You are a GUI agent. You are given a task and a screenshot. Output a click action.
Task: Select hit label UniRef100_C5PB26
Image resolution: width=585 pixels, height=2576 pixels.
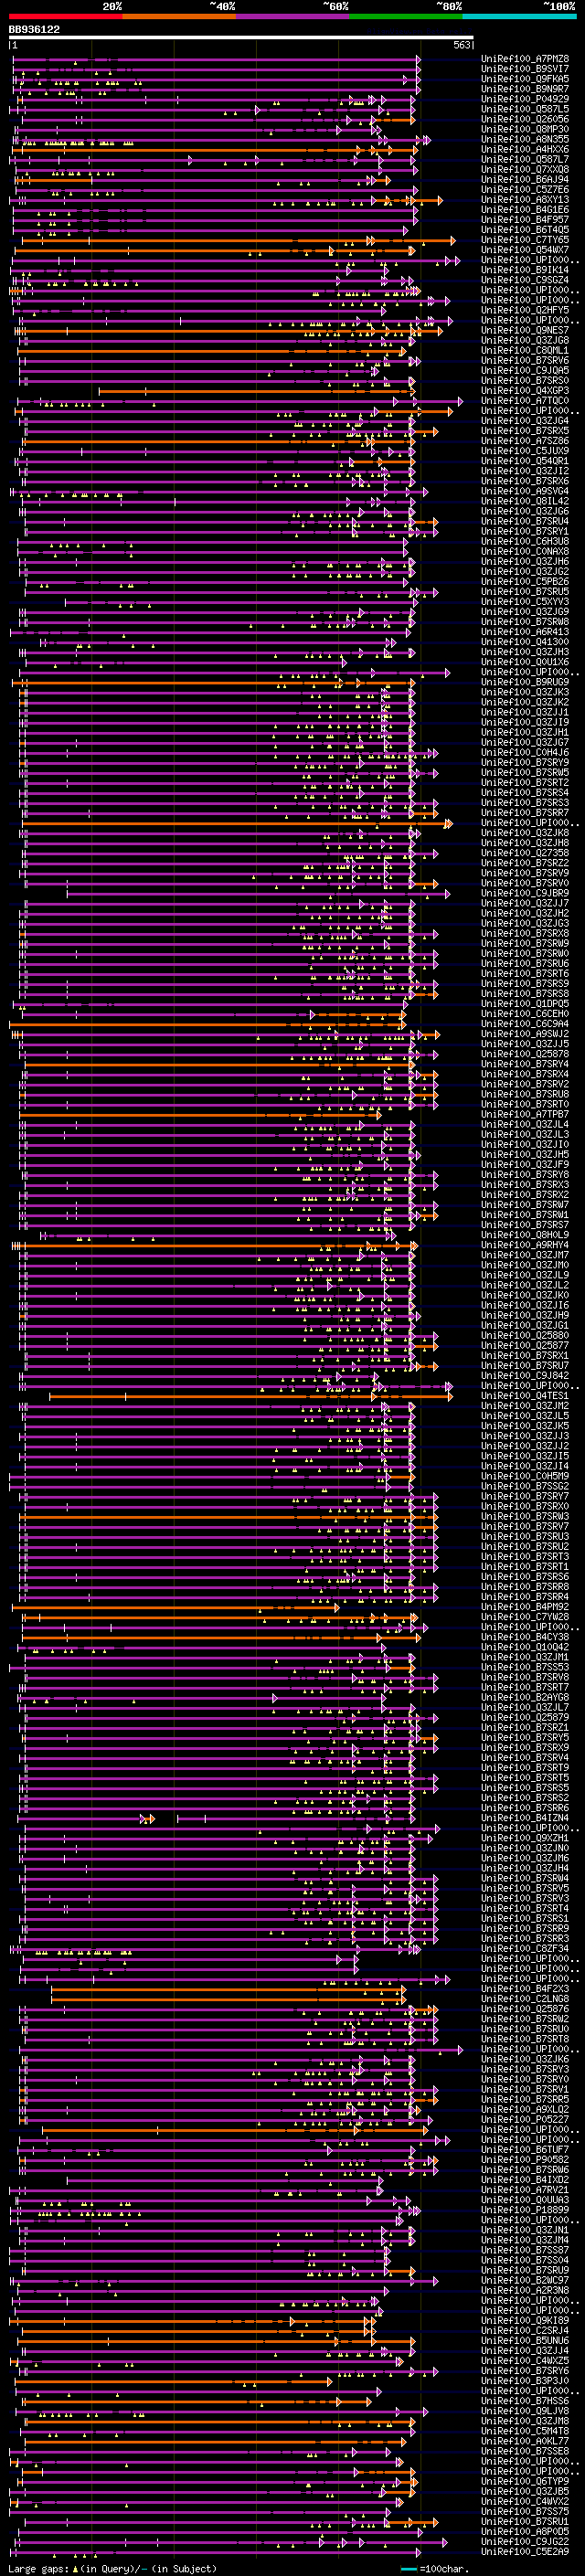click(x=525, y=581)
